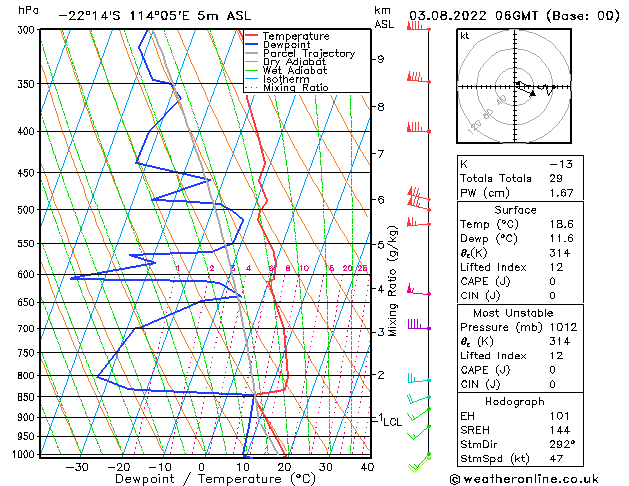
Task: Click the Parcel Trajectory legend entry
Action: (x=300, y=53)
